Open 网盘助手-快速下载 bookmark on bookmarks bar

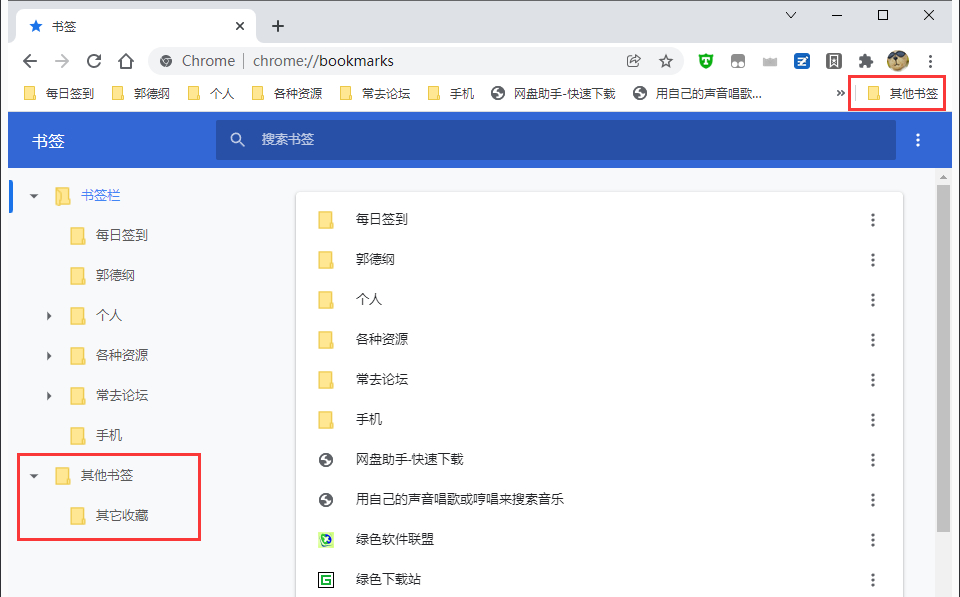click(x=553, y=93)
